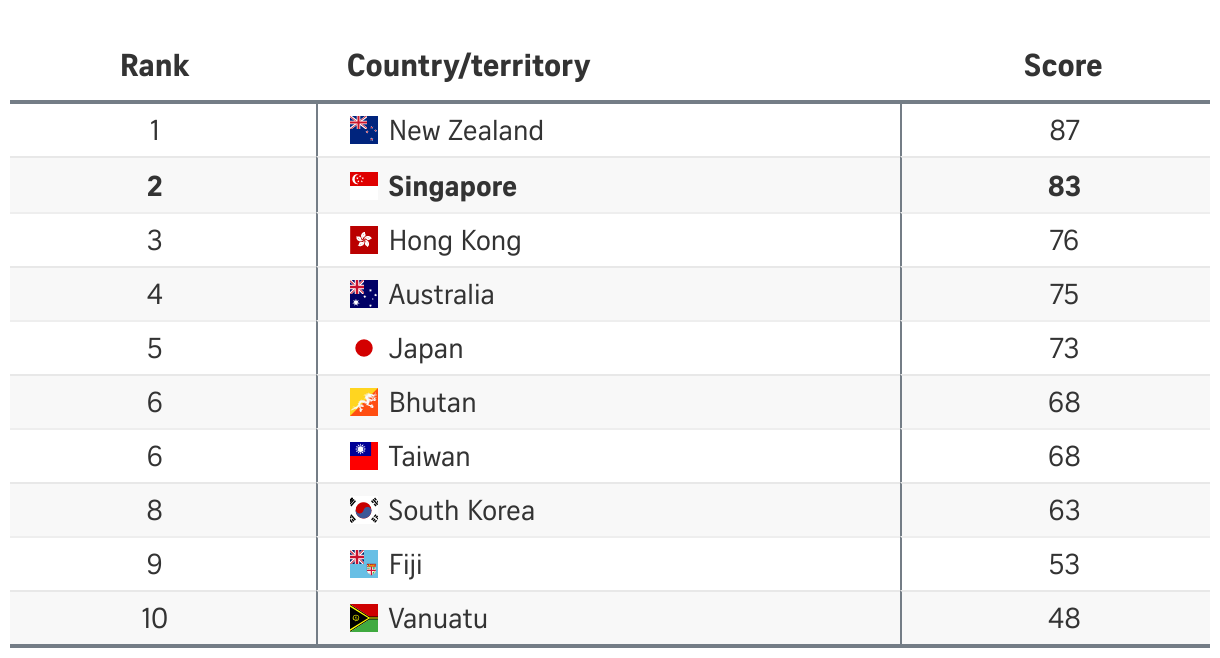Click the Vanuatu flag icon
The width and height of the screenshot is (1220, 658).
tap(363, 618)
